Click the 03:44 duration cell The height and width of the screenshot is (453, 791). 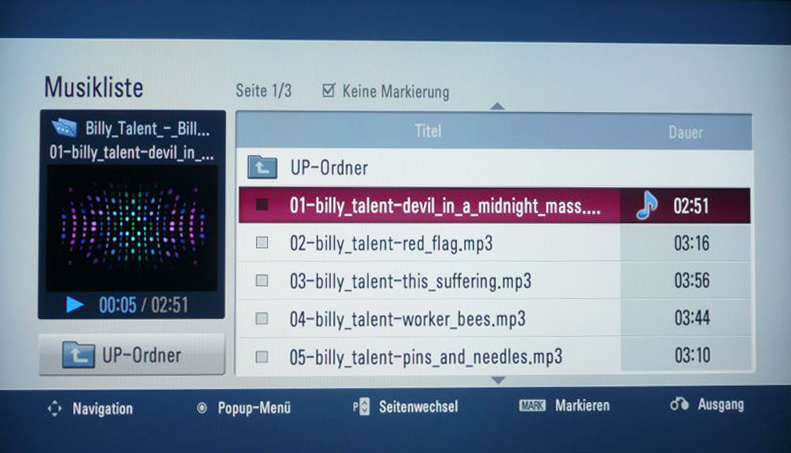point(692,318)
